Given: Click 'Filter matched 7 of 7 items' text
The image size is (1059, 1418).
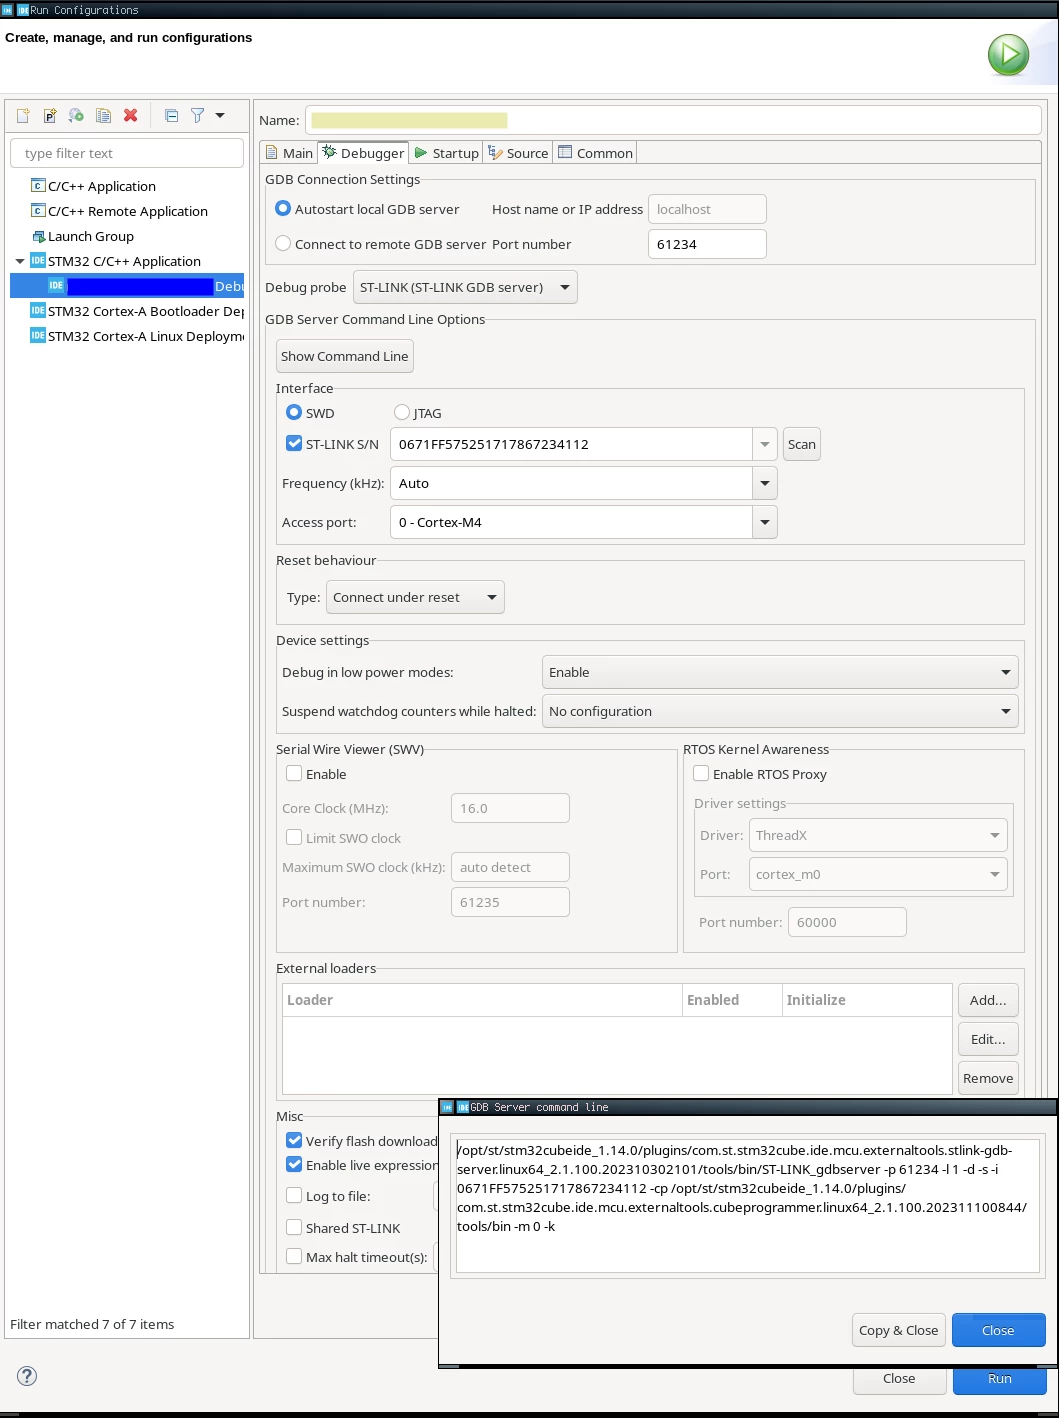Looking at the screenshot, I should [92, 1324].
